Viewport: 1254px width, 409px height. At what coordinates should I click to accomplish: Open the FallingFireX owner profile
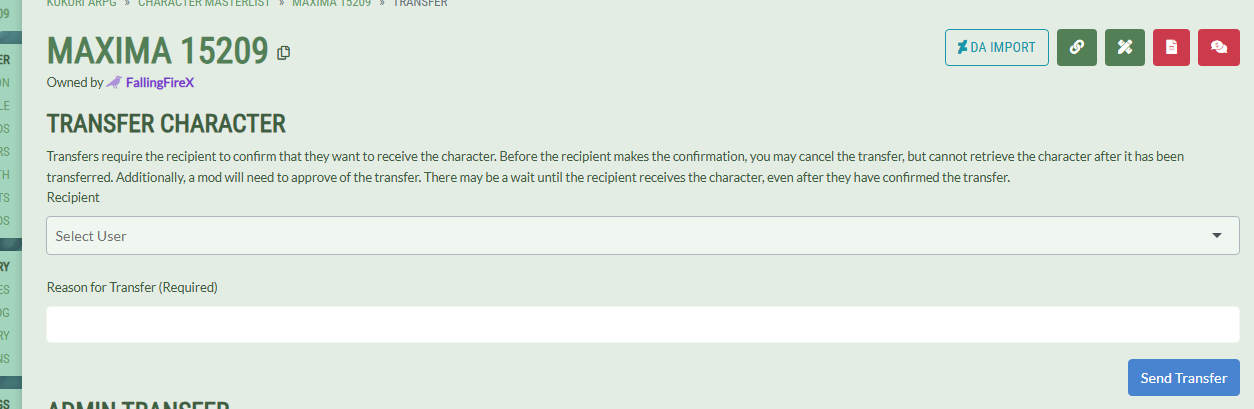(x=160, y=83)
